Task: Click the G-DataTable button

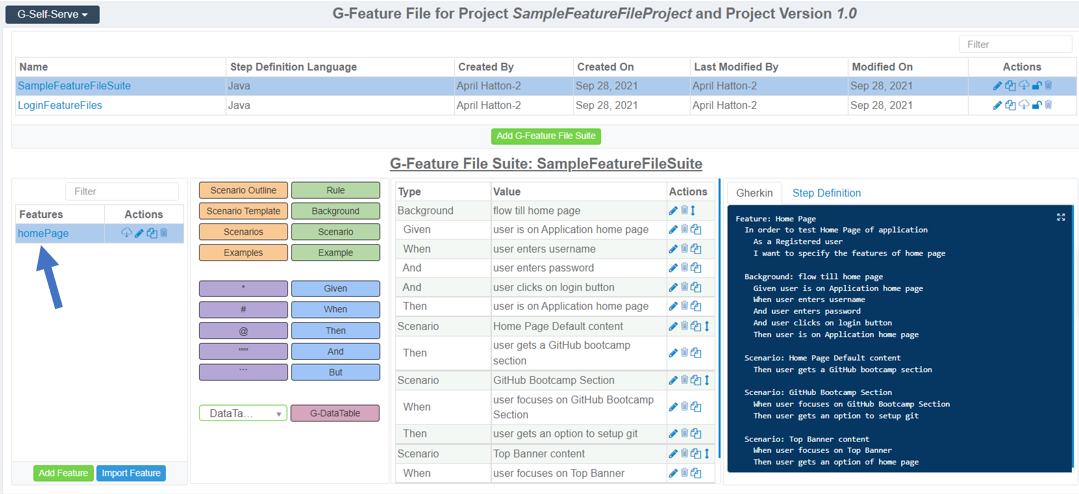Action: [336, 414]
